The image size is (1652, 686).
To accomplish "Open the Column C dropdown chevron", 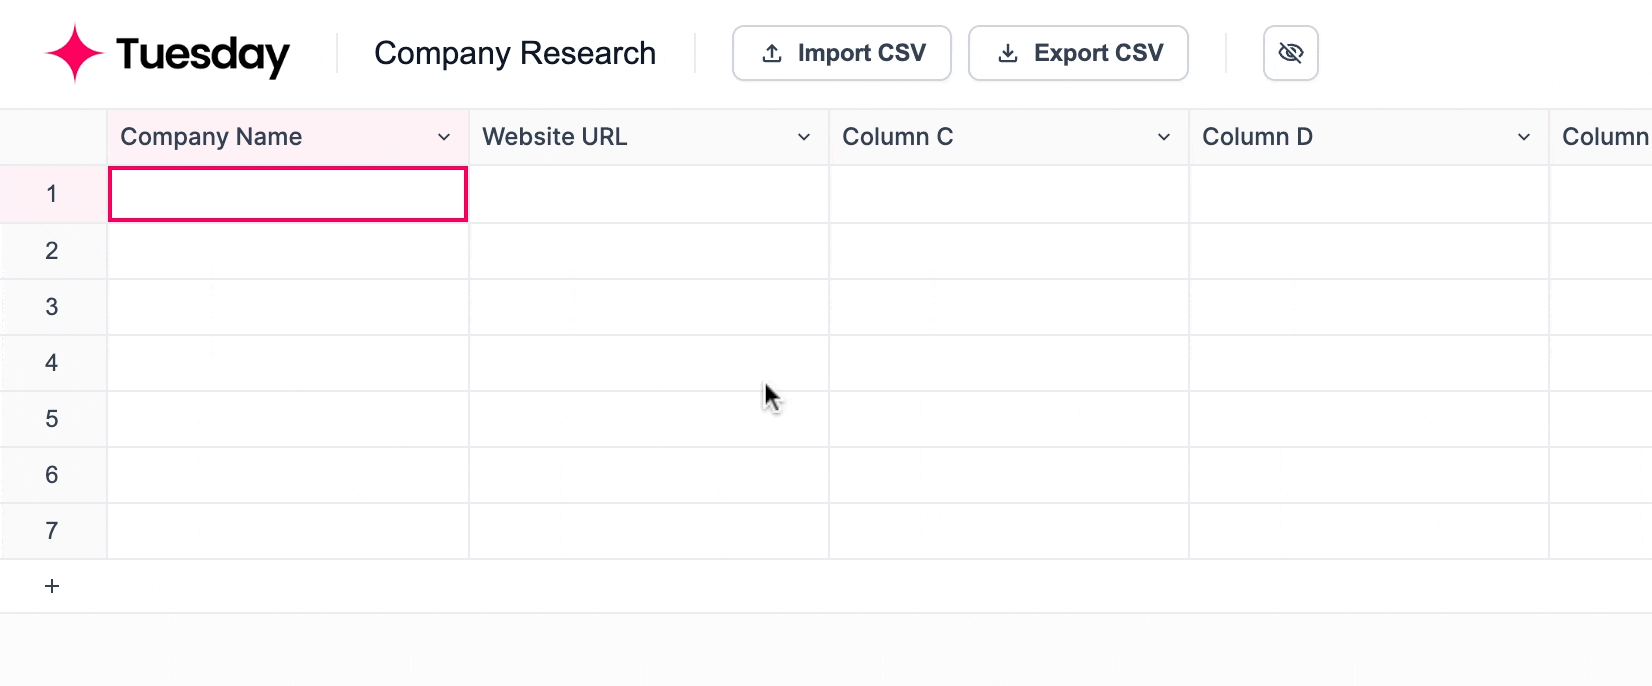I will (1164, 137).
